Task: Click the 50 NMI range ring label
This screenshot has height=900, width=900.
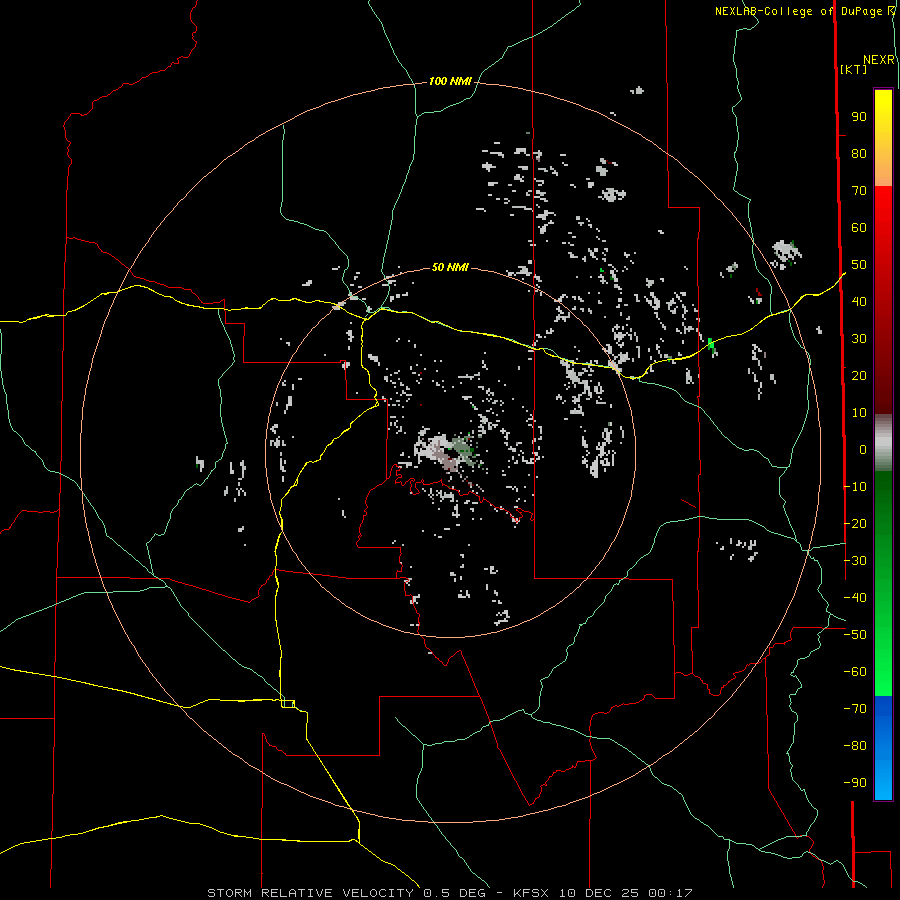Action: pos(450,267)
